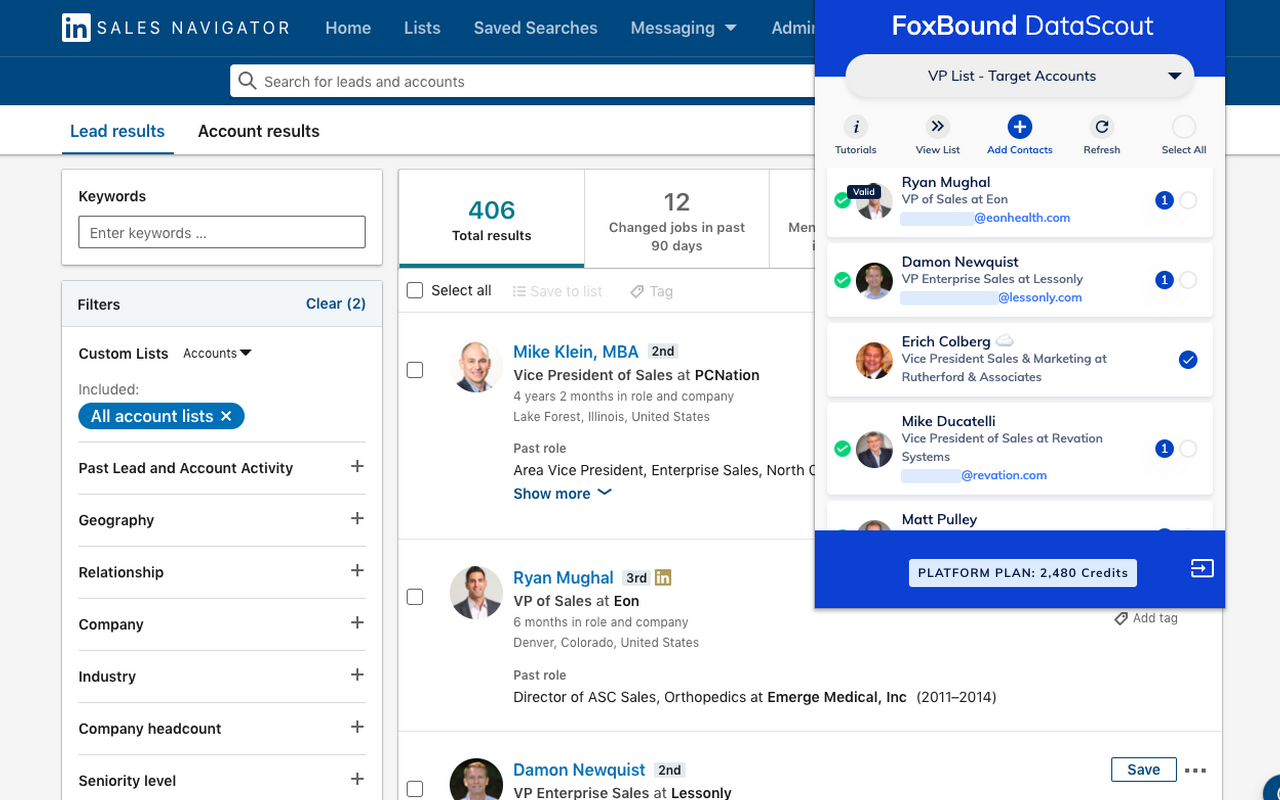Click Mike Ducatelli's avatar in FoxBound
Image resolution: width=1280 pixels, height=800 pixels.
[874, 449]
